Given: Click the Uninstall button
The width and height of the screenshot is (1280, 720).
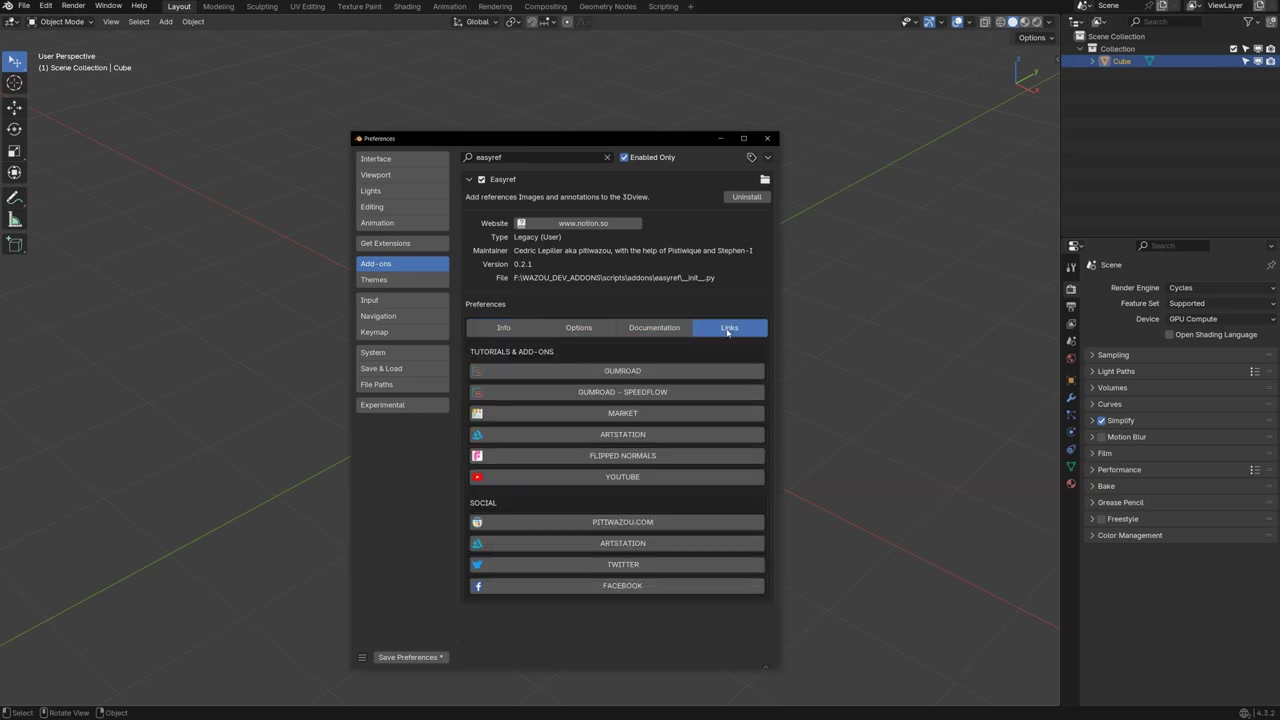Looking at the screenshot, I should [746, 197].
